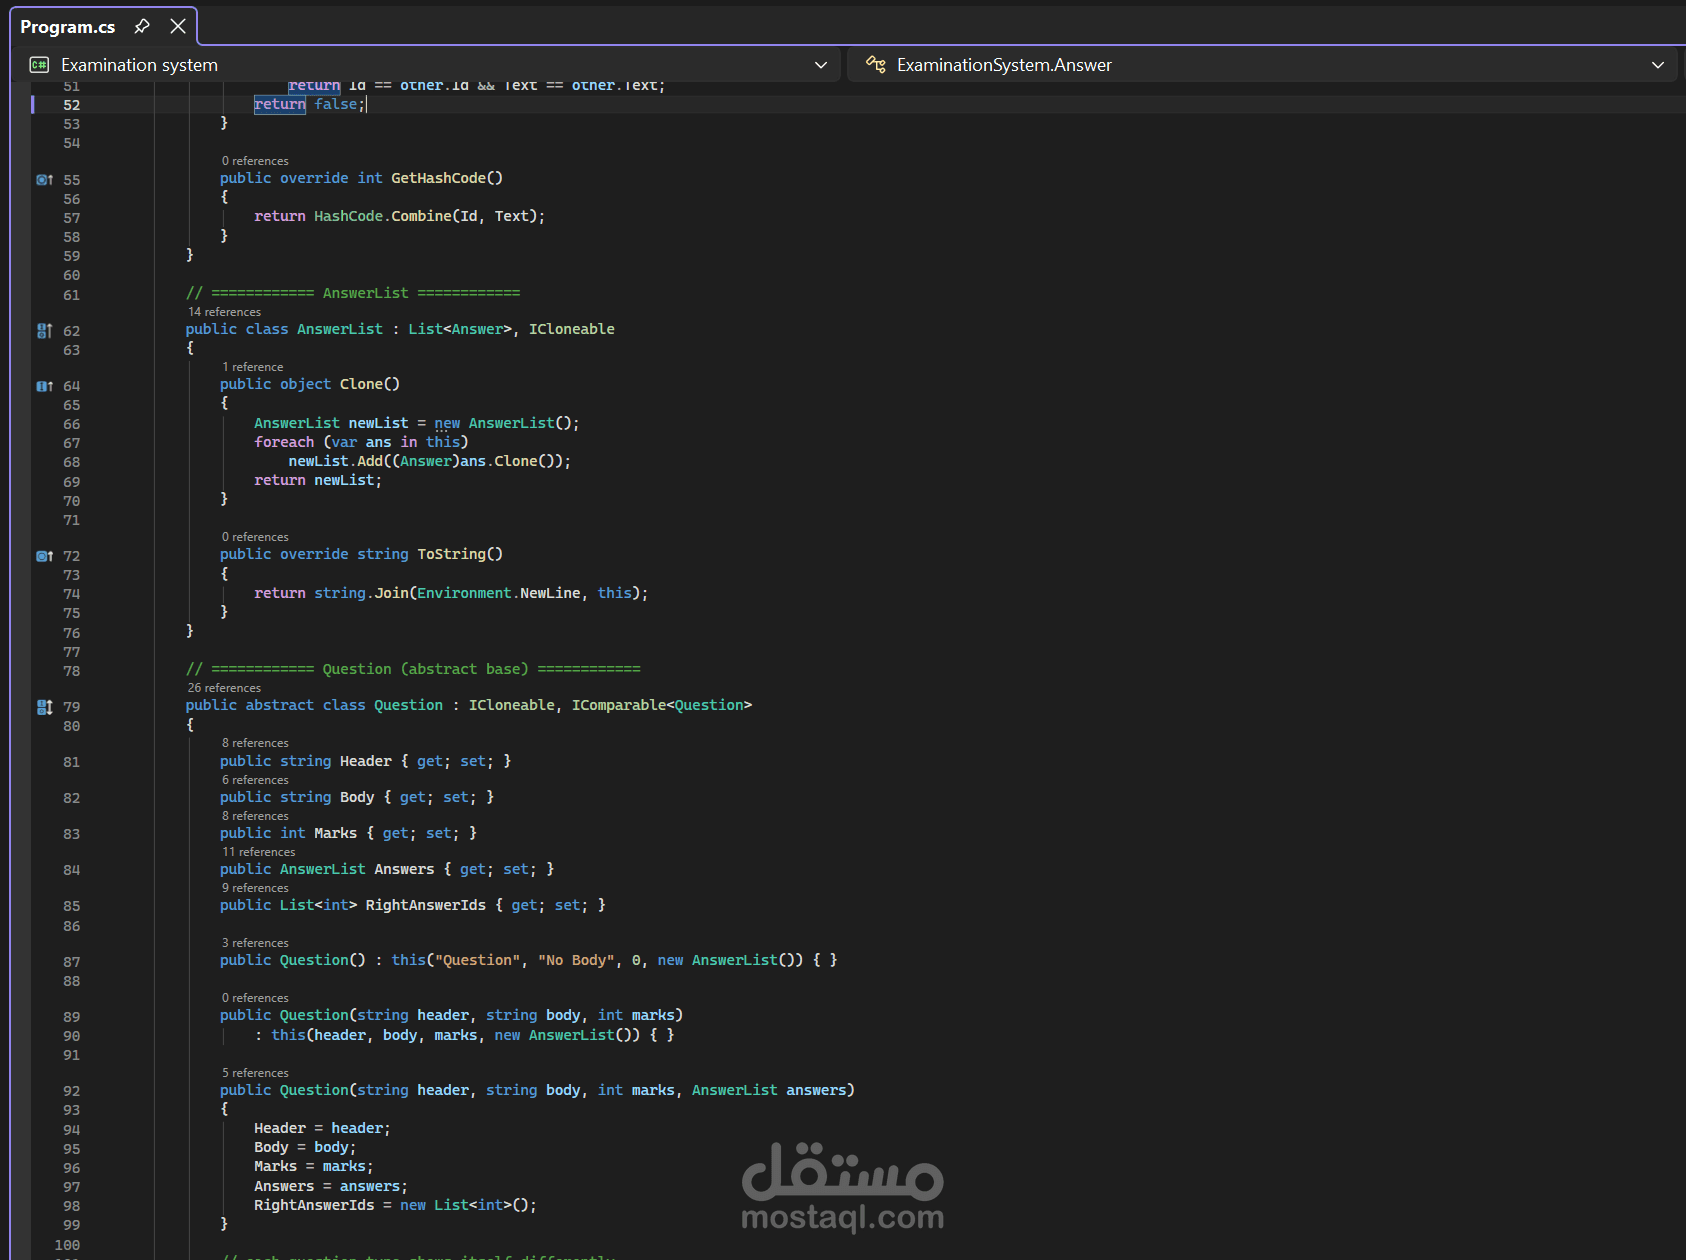Click the RightAnswerIds property name on line 85

pyautogui.click(x=426, y=905)
